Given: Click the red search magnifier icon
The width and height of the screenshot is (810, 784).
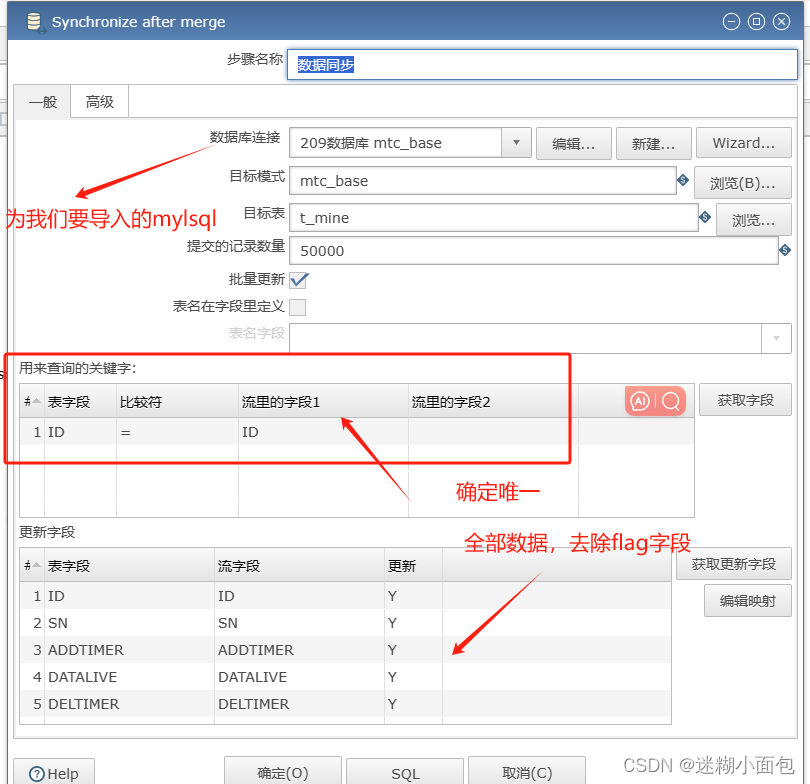Looking at the screenshot, I should click(x=671, y=401).
